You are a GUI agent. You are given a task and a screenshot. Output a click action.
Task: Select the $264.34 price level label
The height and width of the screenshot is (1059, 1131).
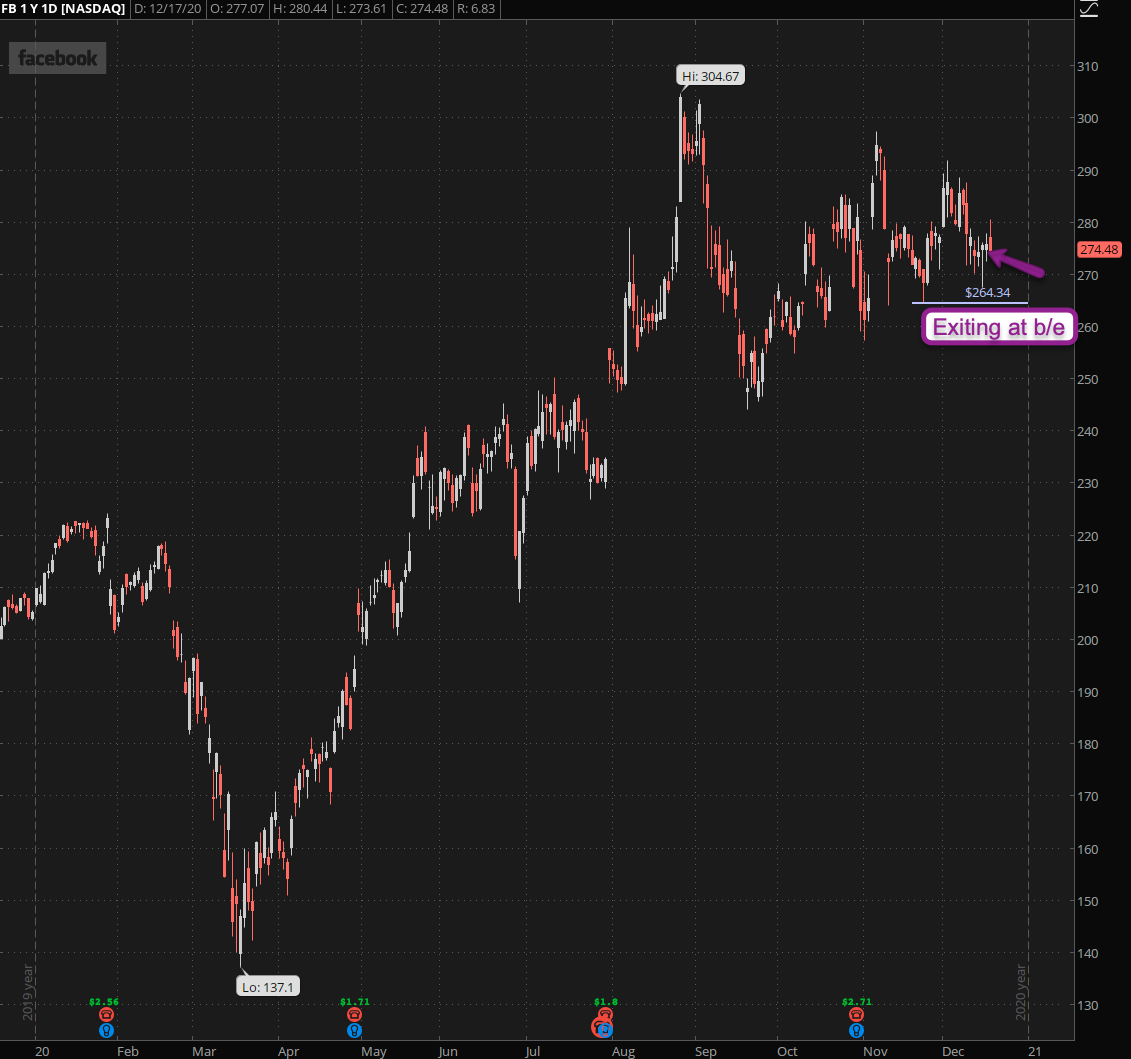coord(987,292)
